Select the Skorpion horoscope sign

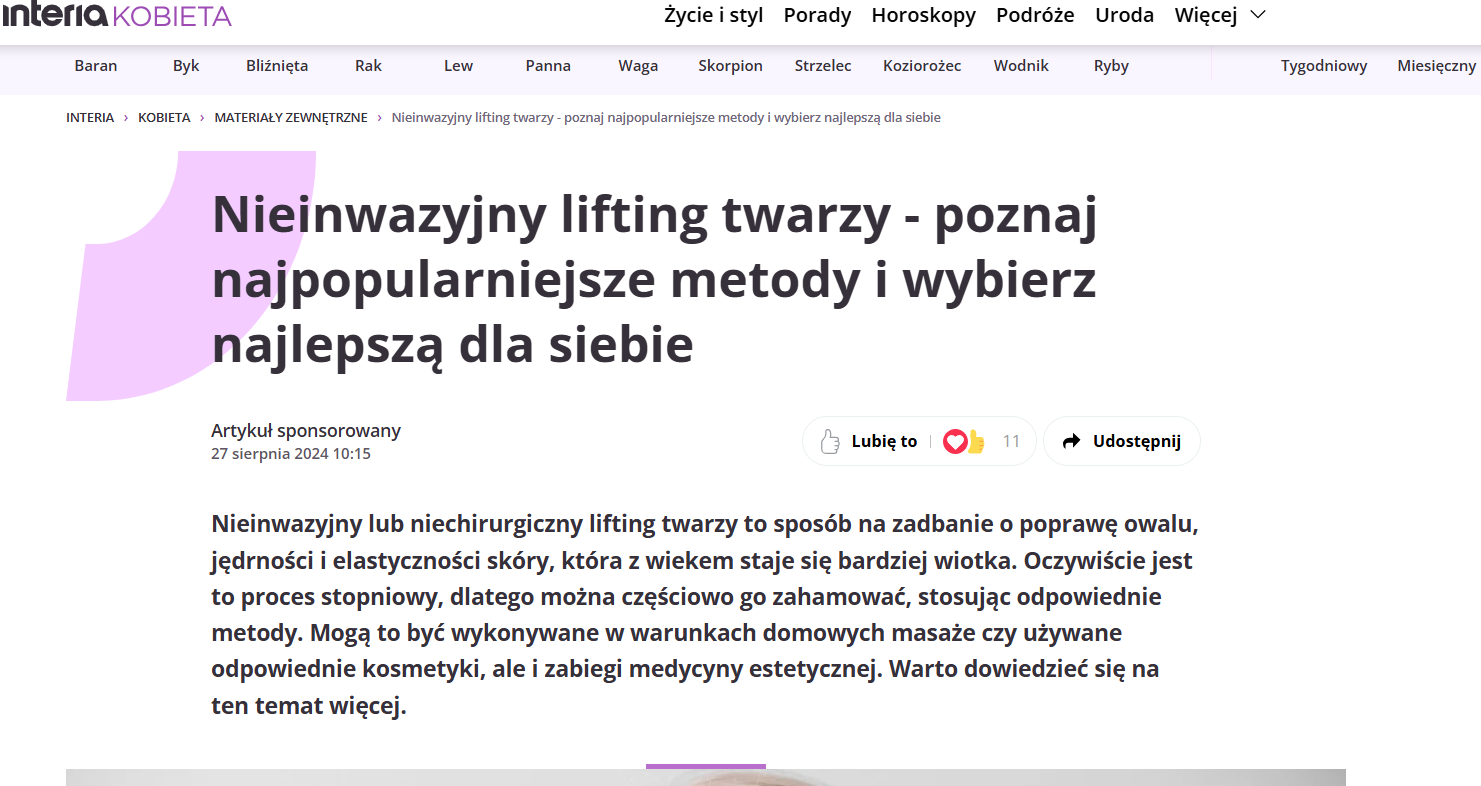(730, 66)
